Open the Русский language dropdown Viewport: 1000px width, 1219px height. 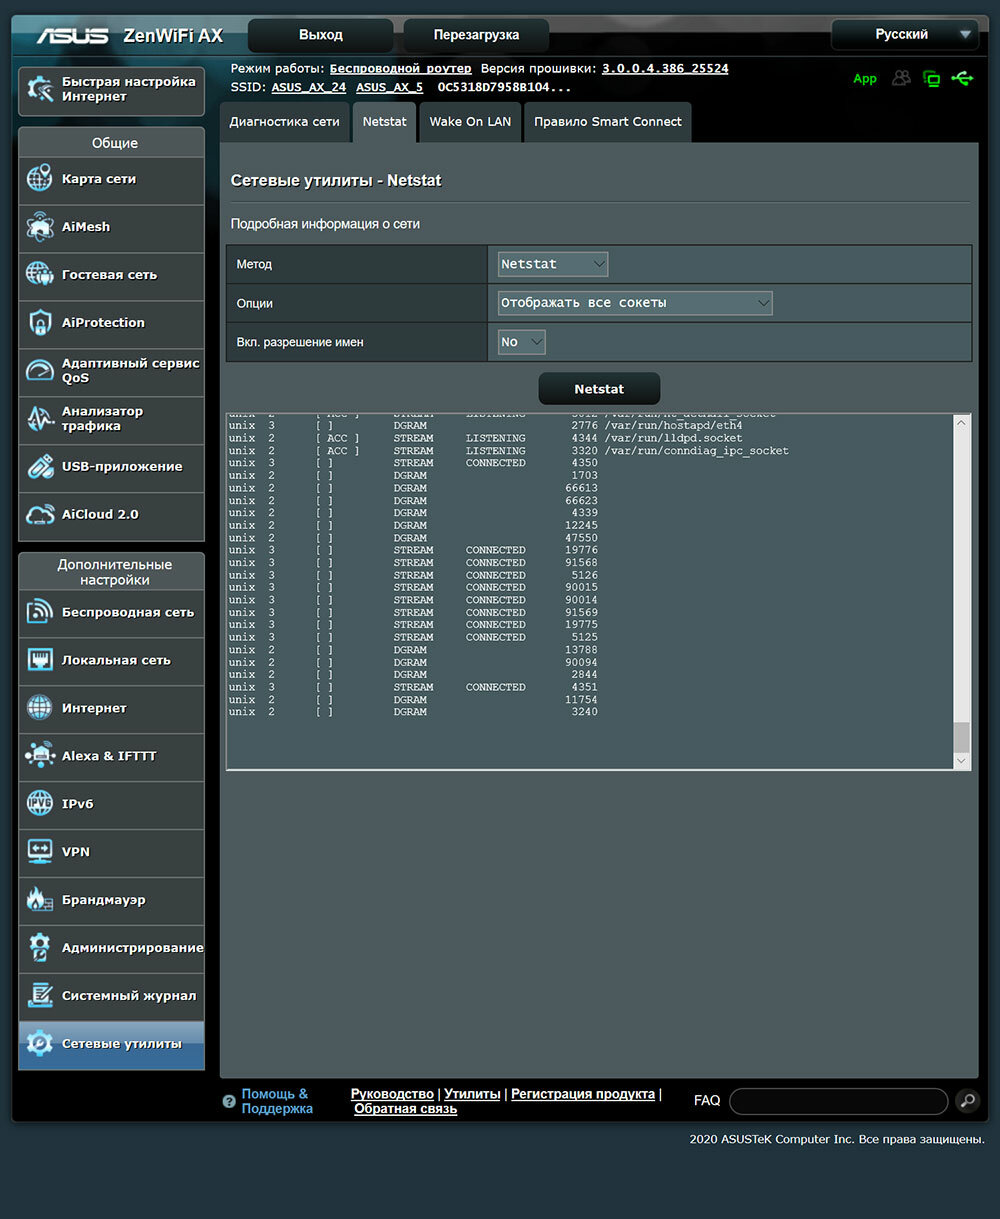click(x=905, y=35)
